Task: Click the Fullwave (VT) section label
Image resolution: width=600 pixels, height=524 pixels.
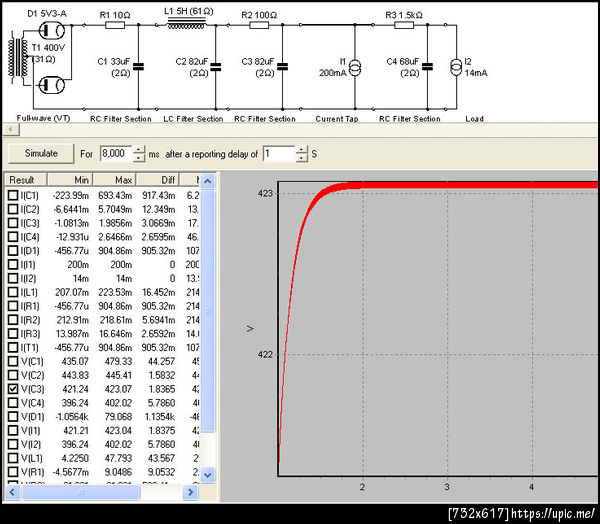Action: (43, 118)
